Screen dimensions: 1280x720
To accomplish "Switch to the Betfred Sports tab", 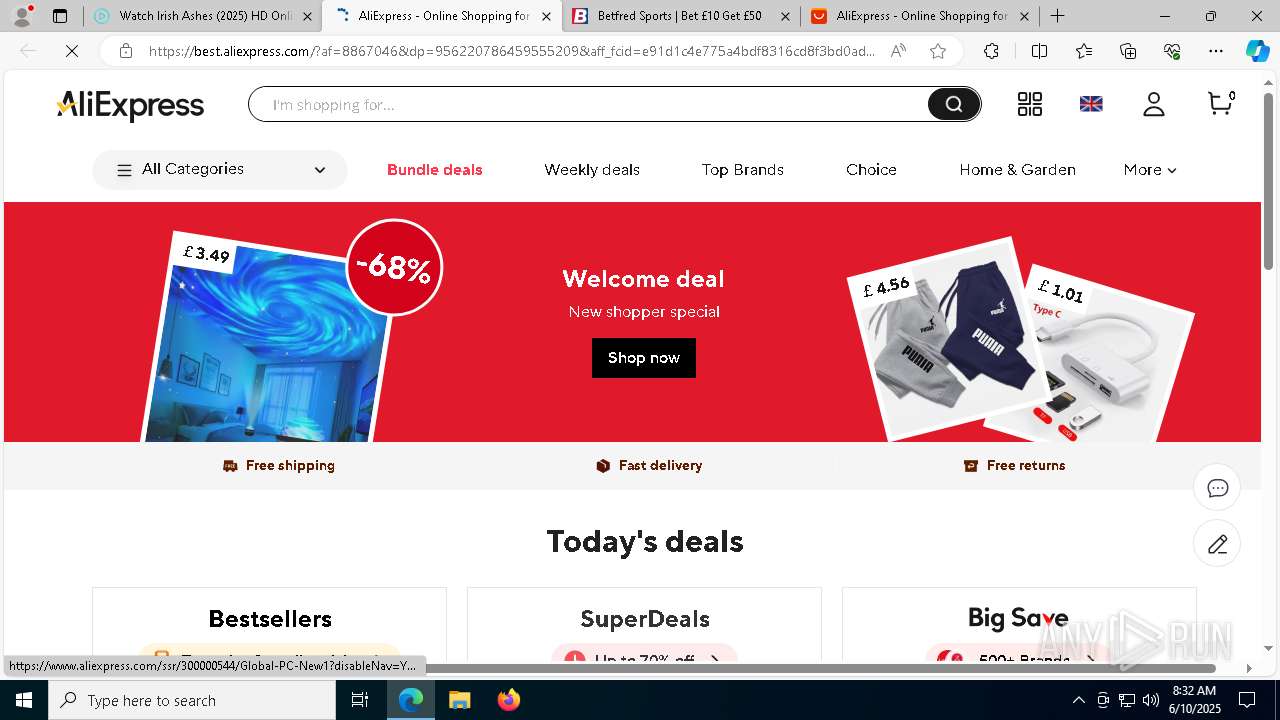I will tap(680, 16).
